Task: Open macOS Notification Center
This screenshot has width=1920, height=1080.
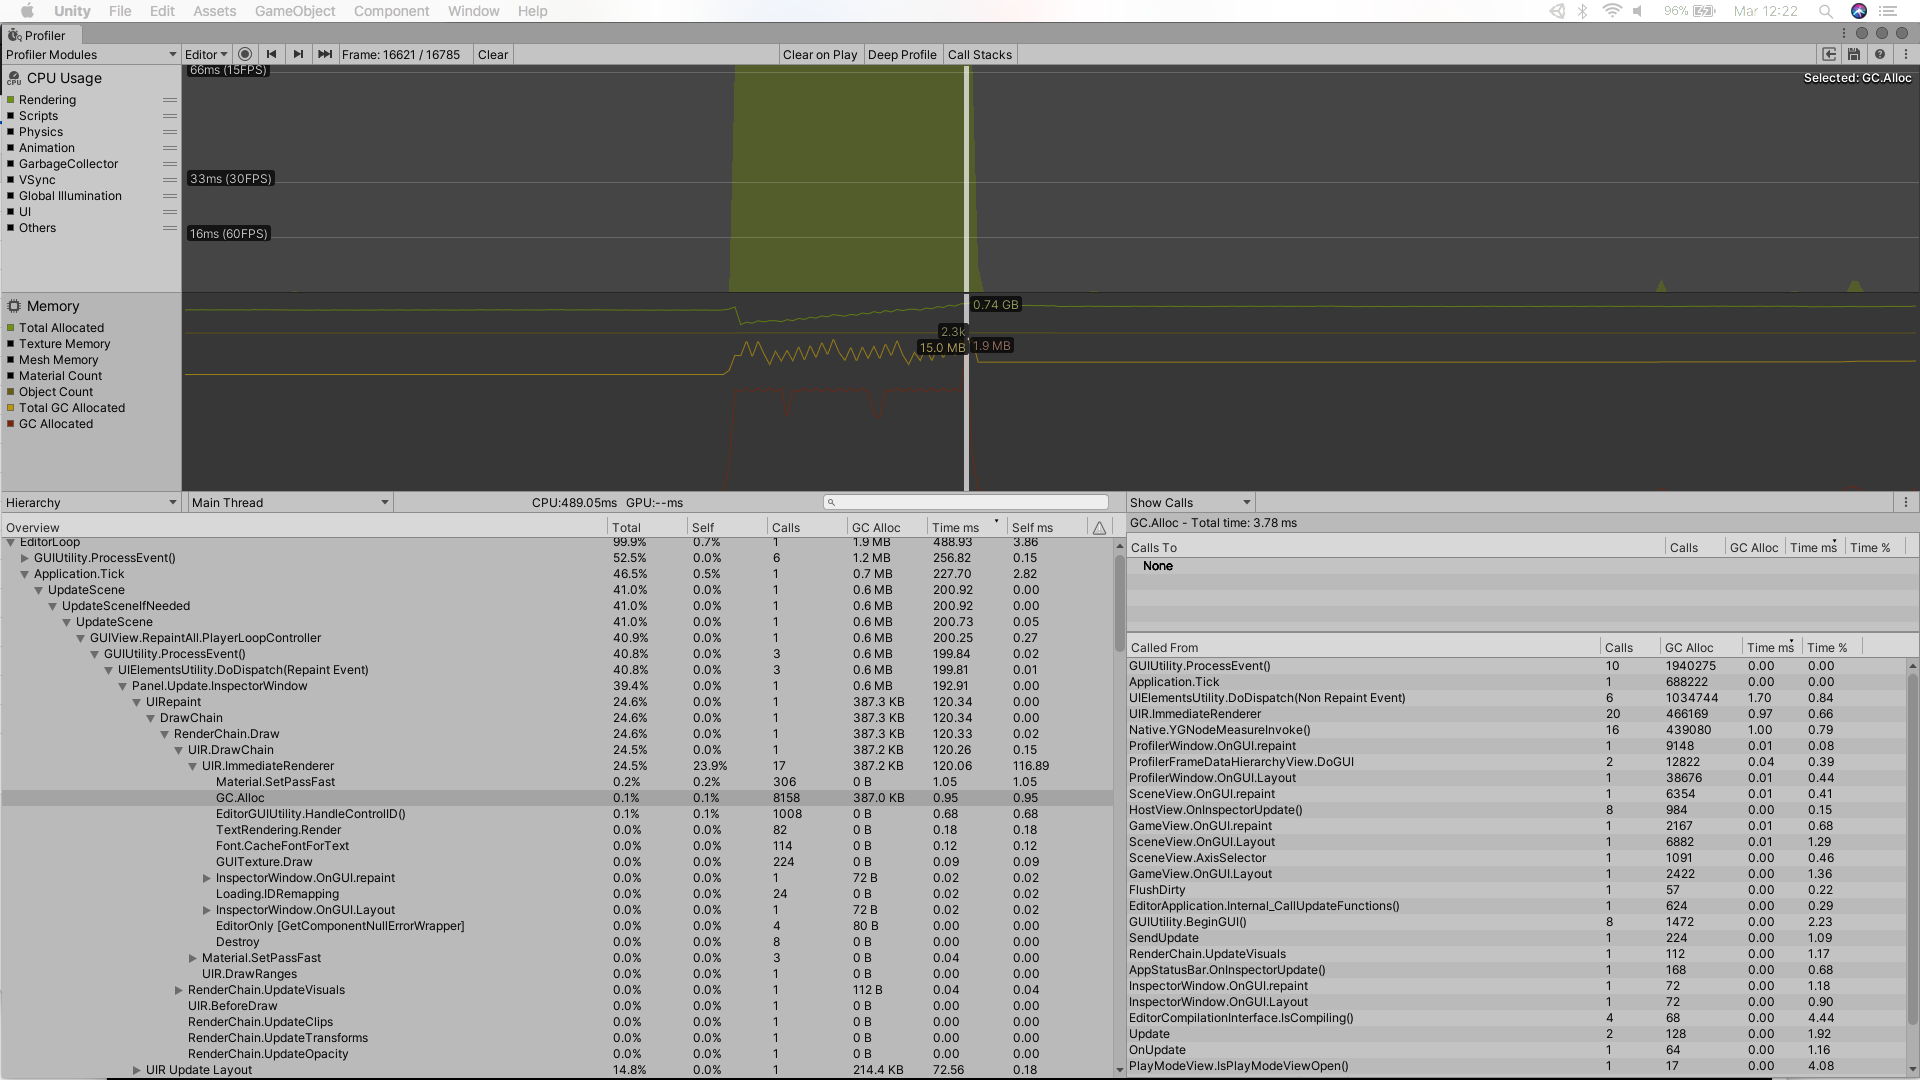Action: pyautogui.click(x=1888, y=11)
